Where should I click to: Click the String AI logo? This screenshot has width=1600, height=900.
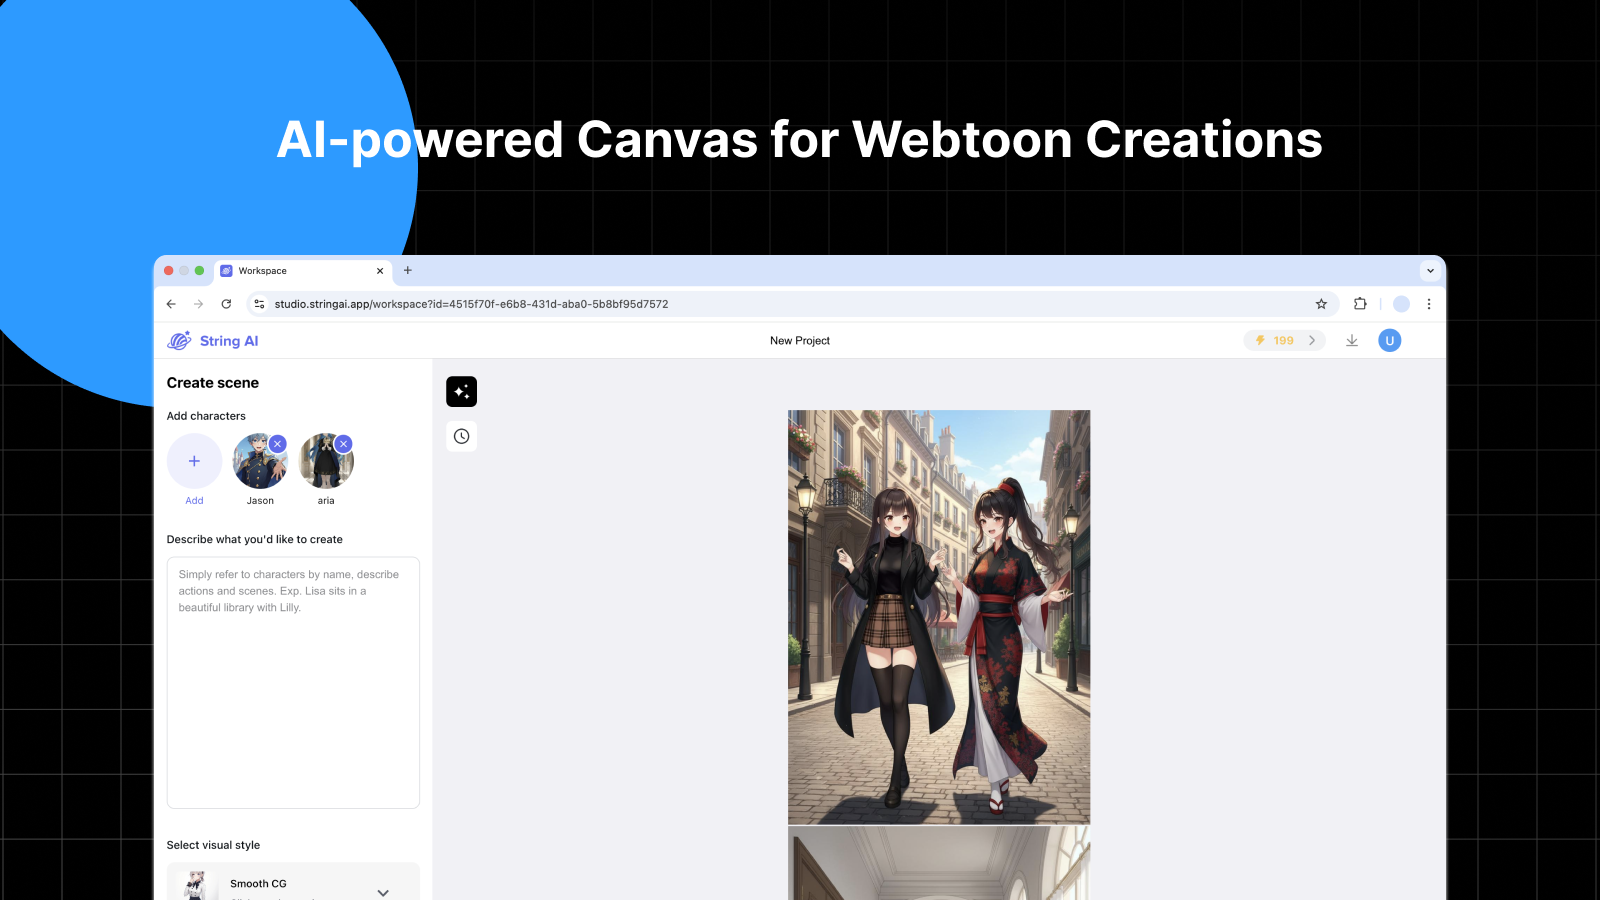[x=213, y=341]
